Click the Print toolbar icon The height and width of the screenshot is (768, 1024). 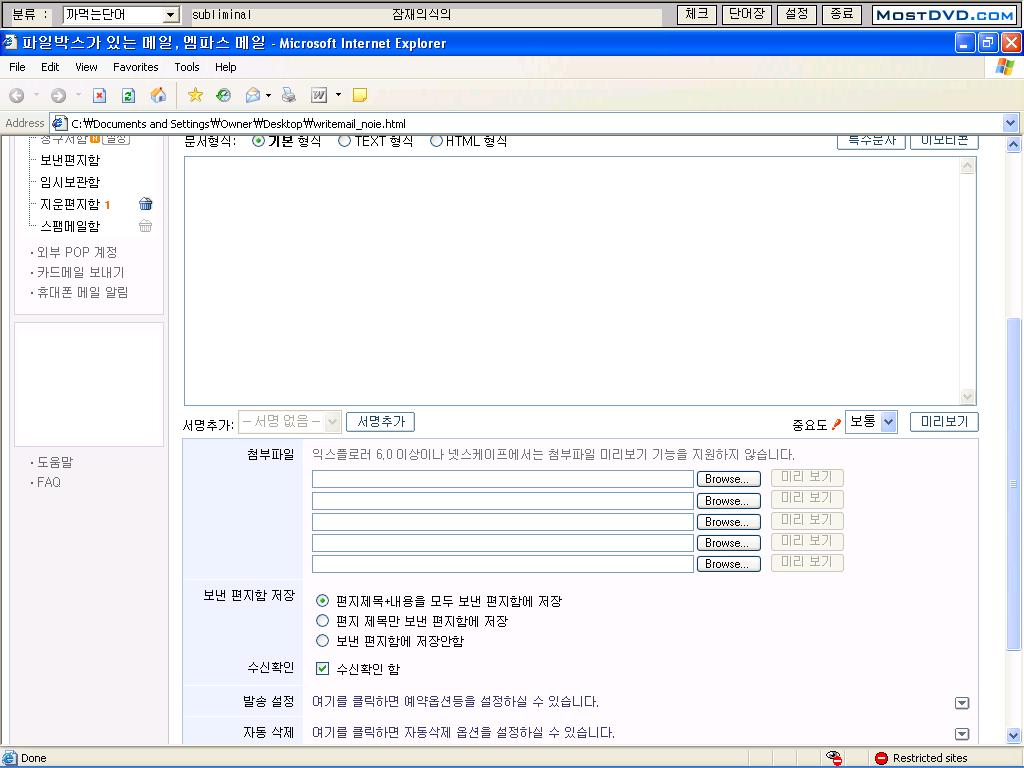[x=289, y=95]
